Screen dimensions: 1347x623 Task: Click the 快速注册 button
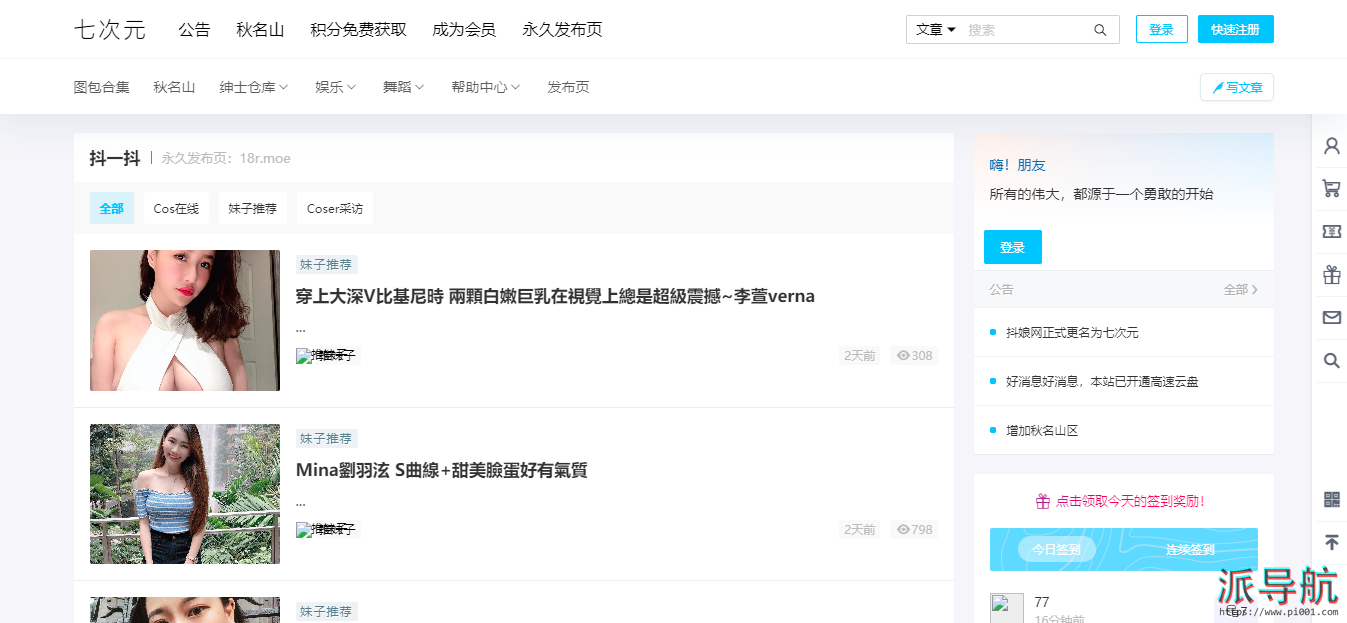click(1235, 30)
